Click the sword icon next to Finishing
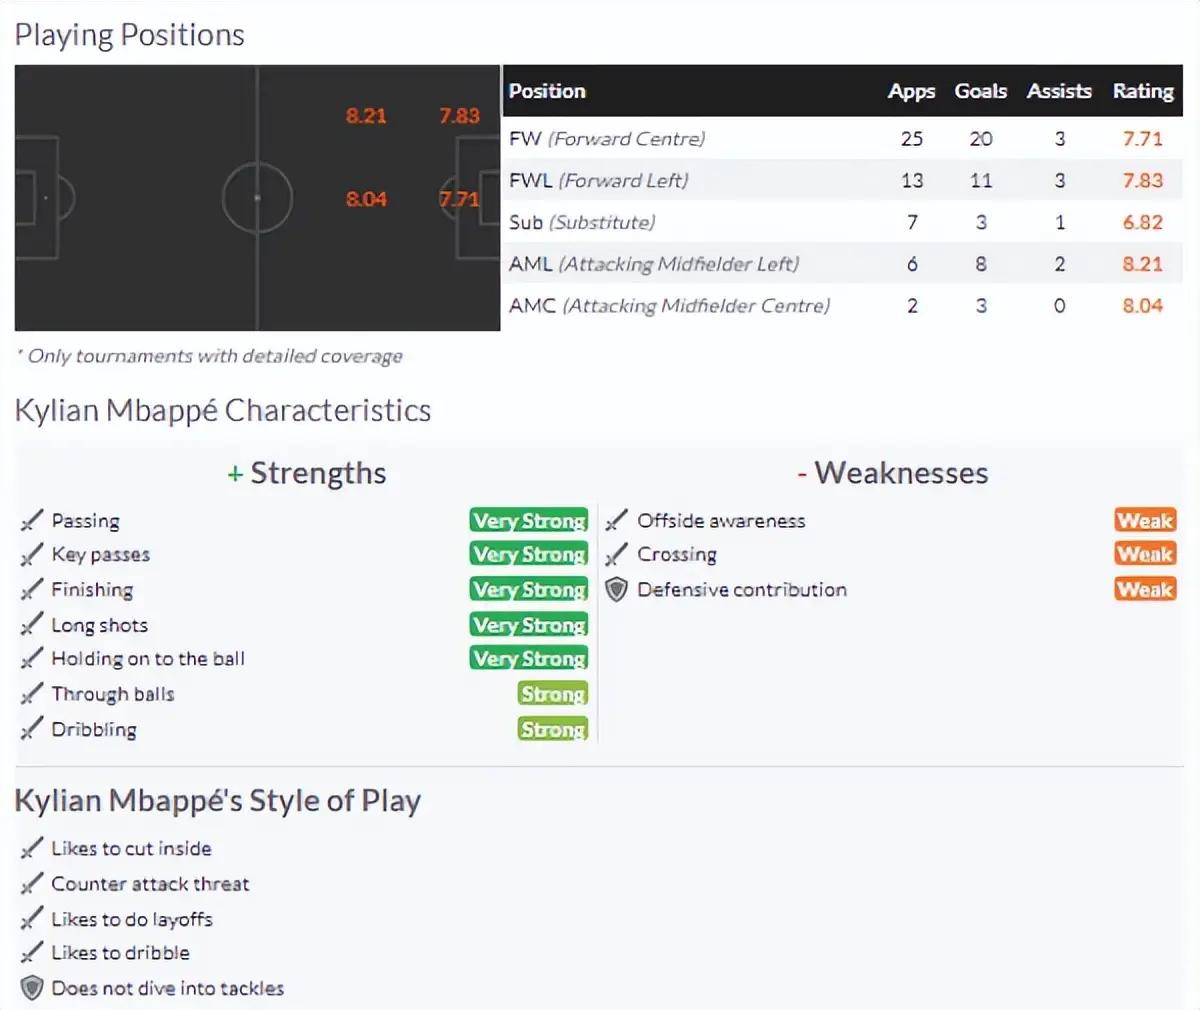 click(x=32, y=589)
